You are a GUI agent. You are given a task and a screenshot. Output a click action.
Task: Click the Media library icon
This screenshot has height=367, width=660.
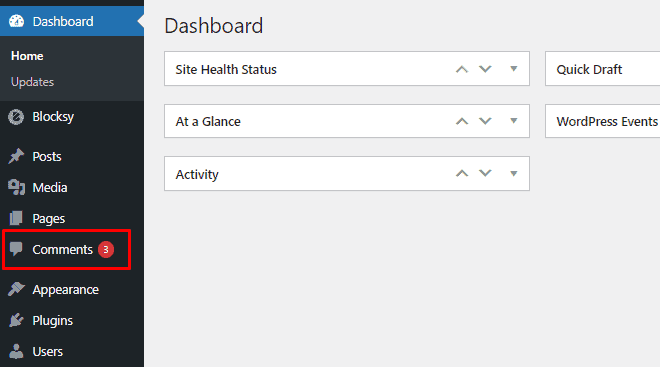16,187
